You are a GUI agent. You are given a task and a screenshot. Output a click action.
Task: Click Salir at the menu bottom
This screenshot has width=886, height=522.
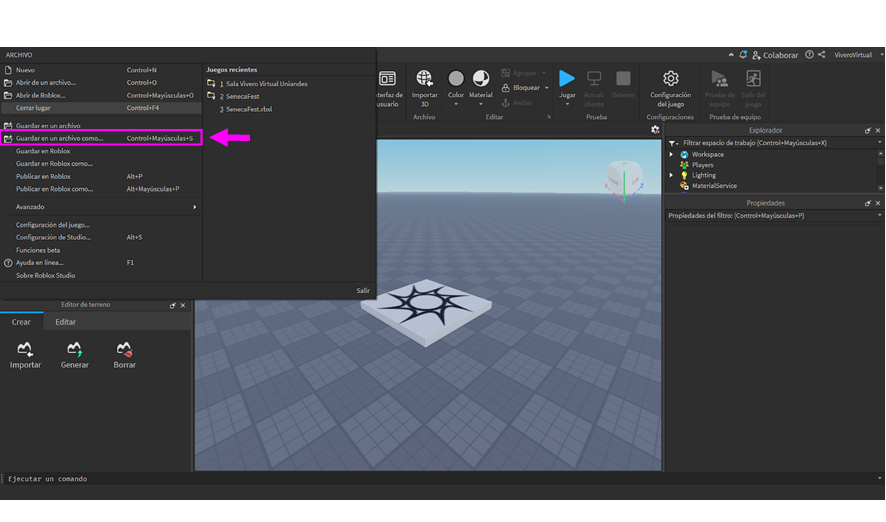point(362,291)
